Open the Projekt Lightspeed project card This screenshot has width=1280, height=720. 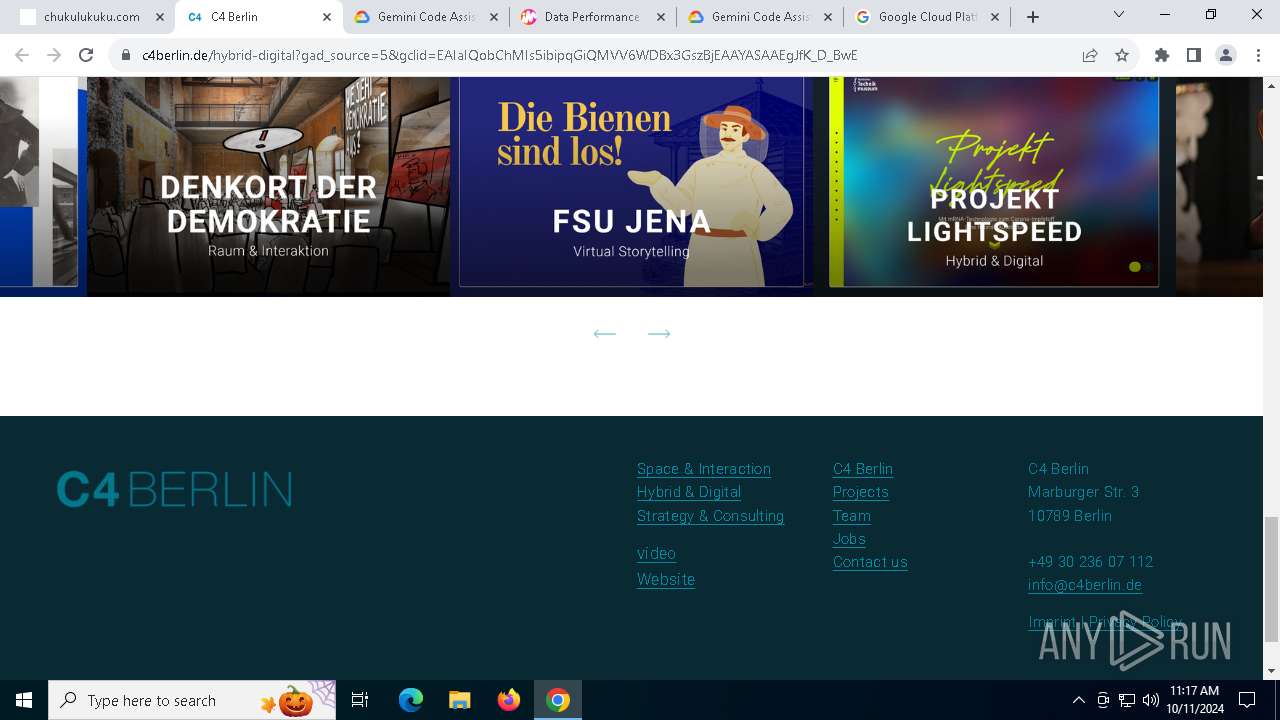[994, 186]
